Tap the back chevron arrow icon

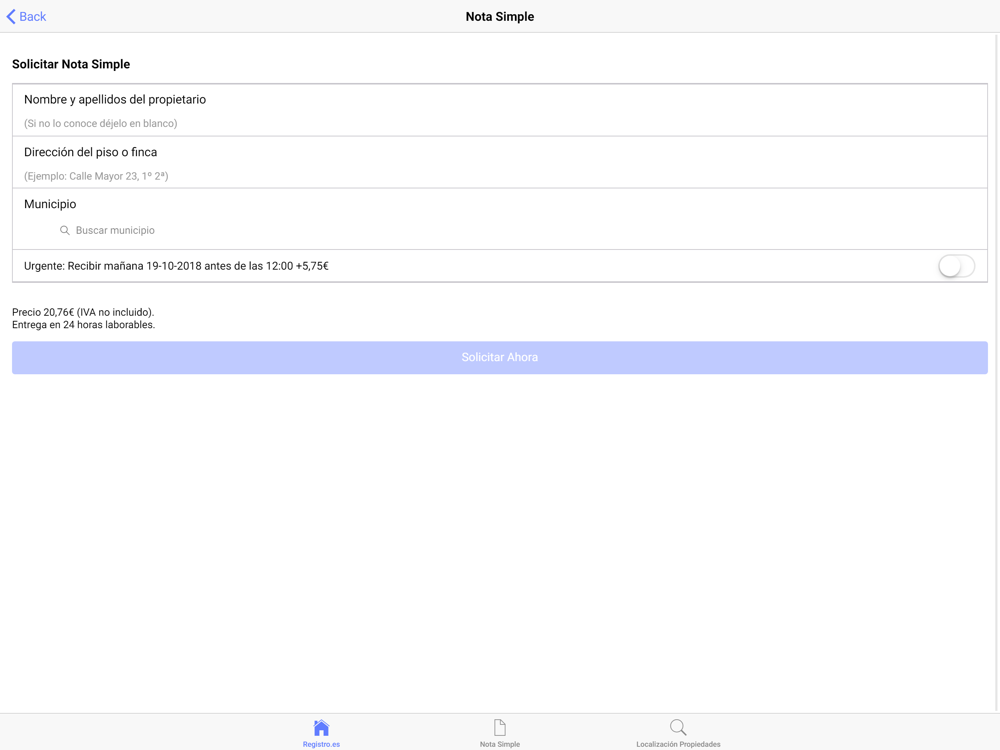(x=11, y=17)
